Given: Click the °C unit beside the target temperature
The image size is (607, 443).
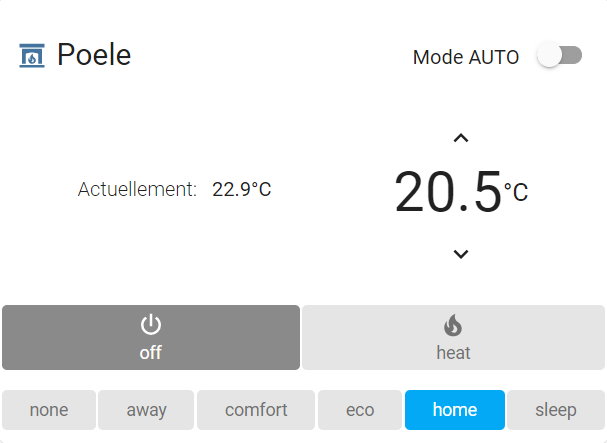Looking at the screenshot, I should (516, 193).
